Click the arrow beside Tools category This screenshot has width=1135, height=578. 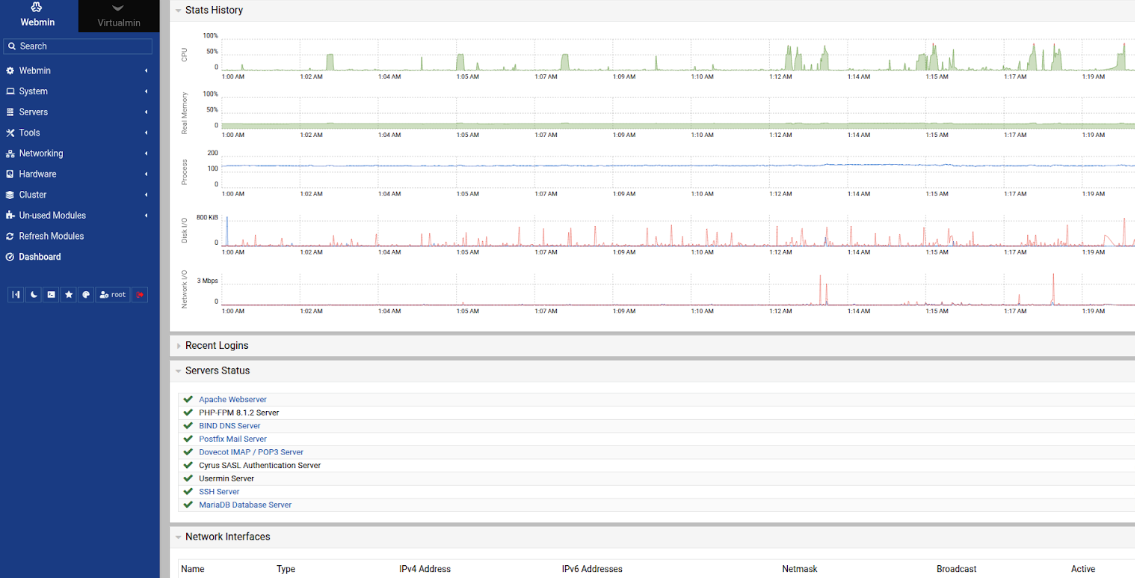pos(146,132)
